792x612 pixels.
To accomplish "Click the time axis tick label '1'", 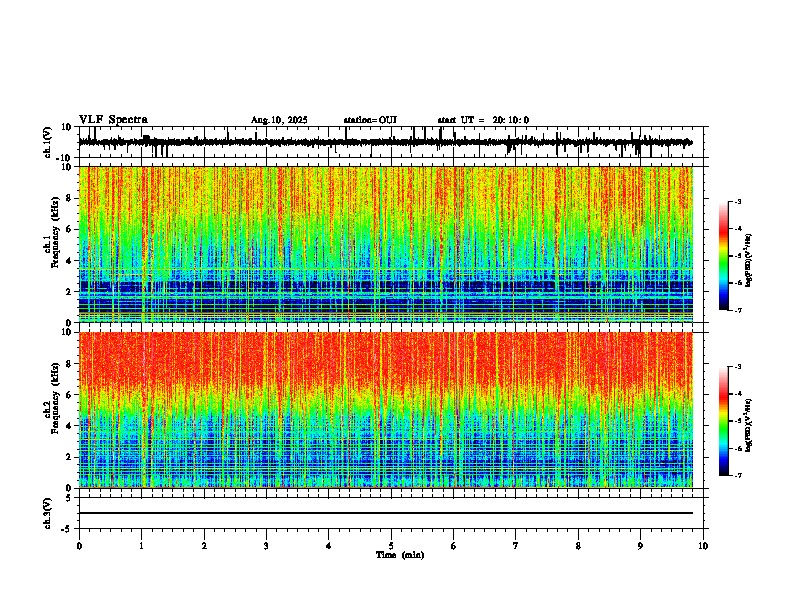I will click(x=141, y=546).
